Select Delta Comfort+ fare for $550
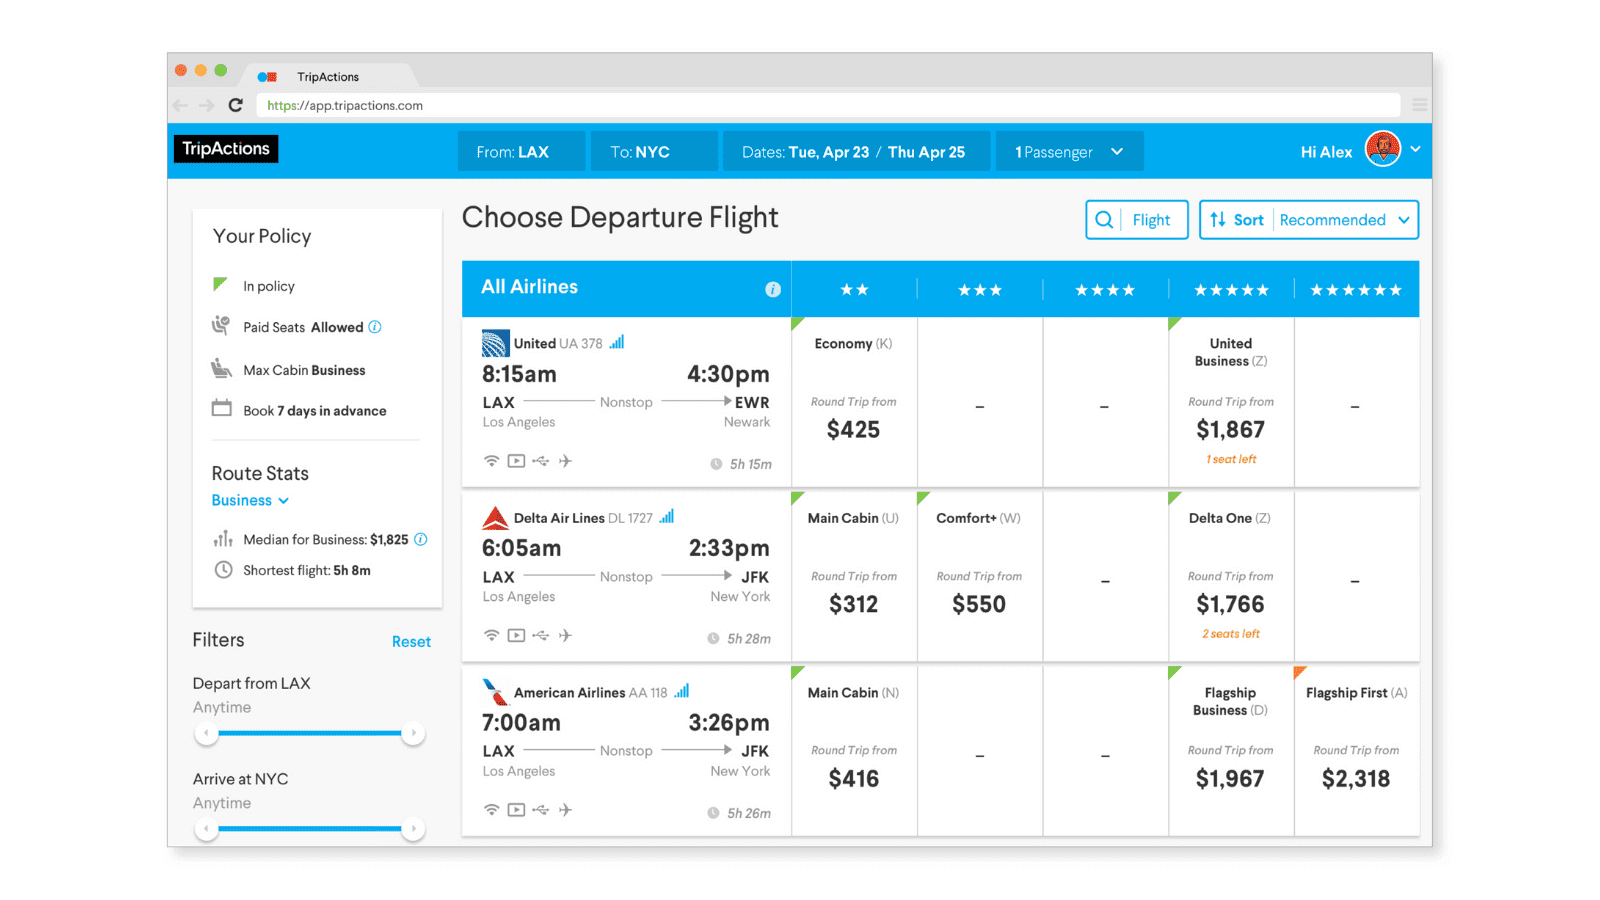 [979, 576]
